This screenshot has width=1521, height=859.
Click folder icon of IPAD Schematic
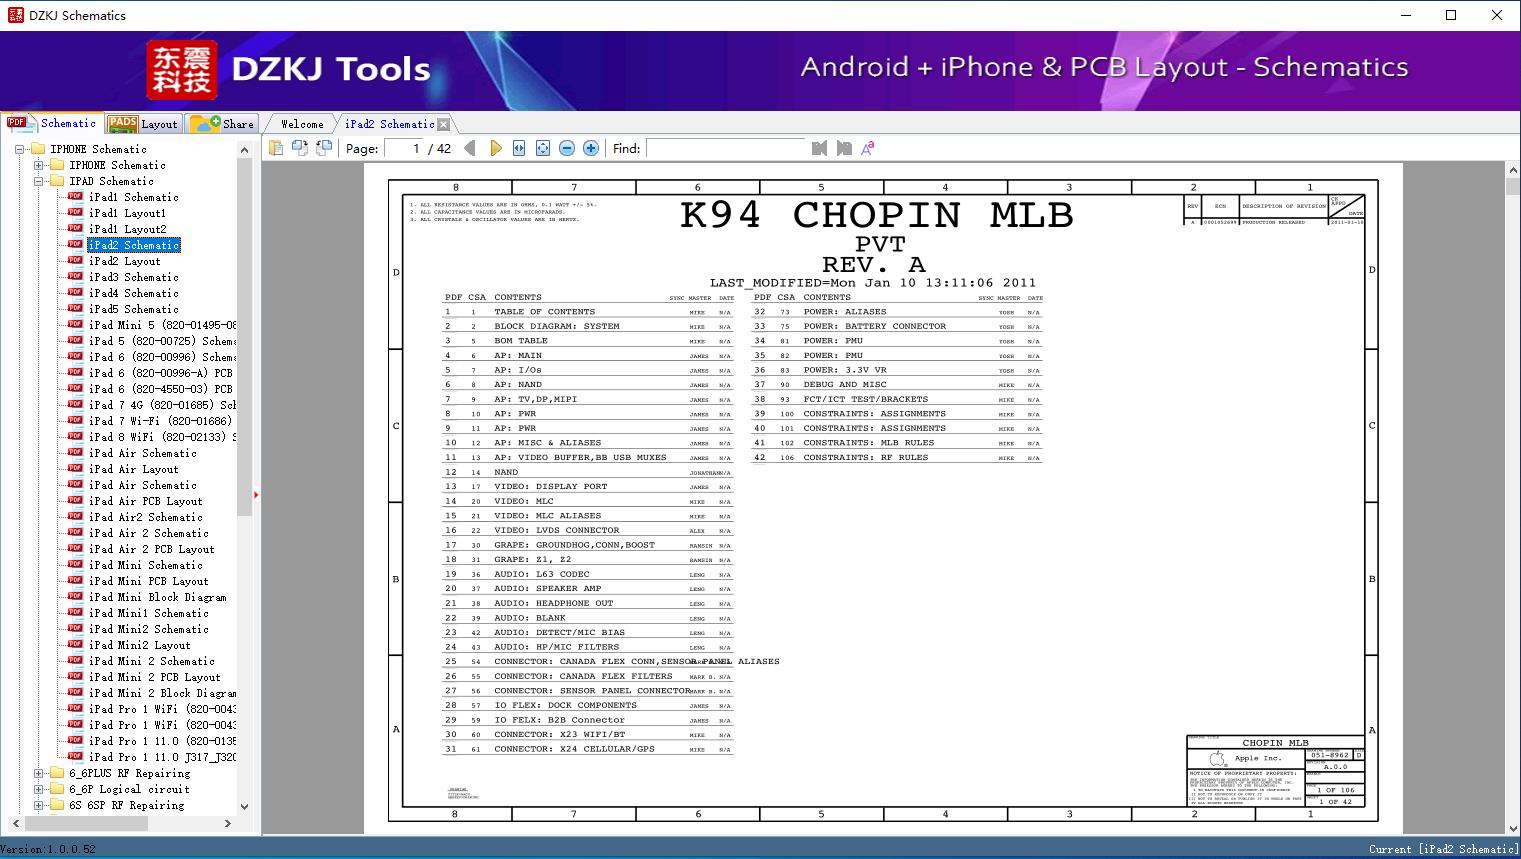coord(57,181)
